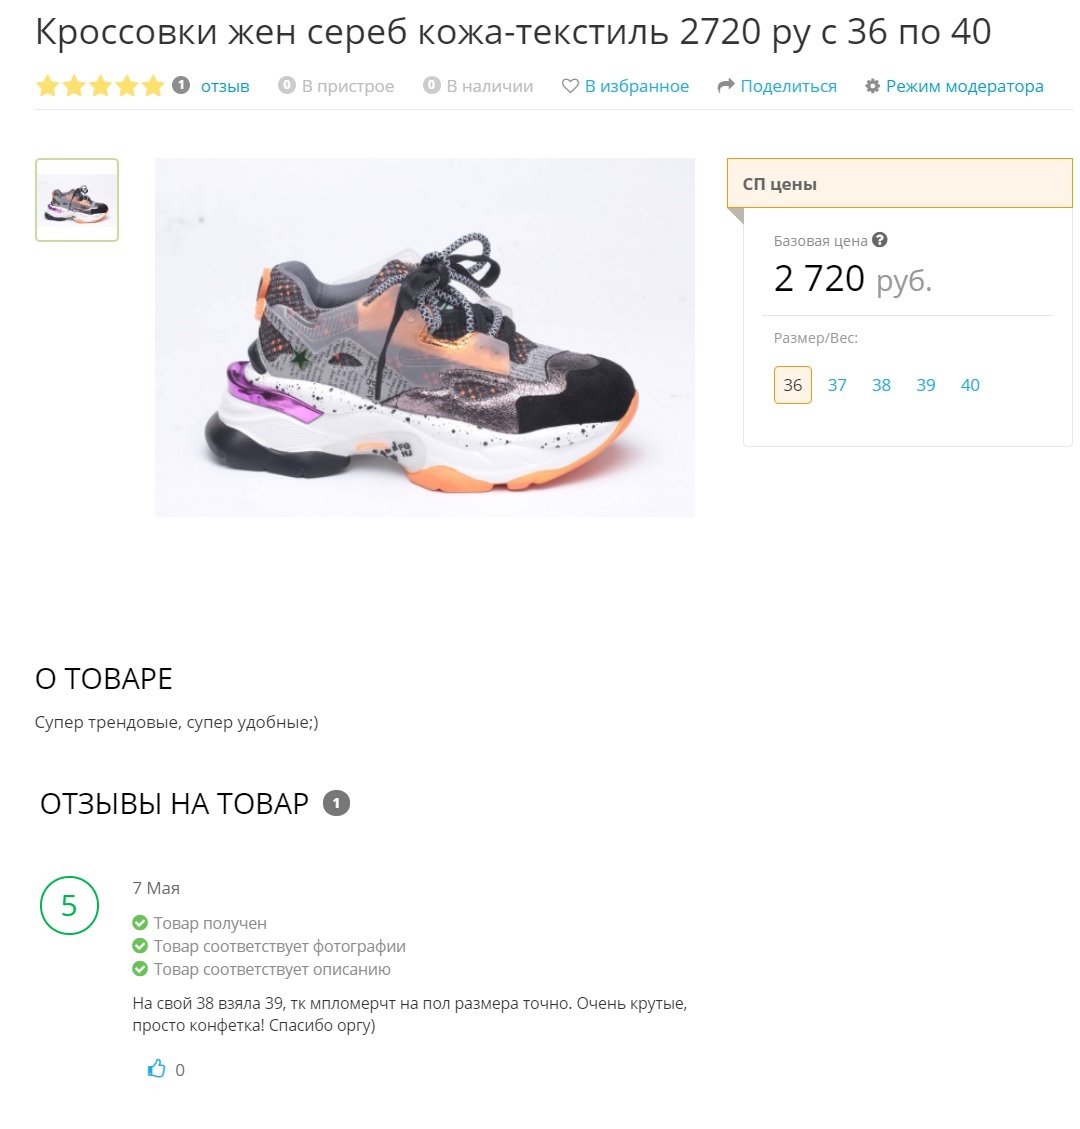Click the review count badge near stars

181,85
